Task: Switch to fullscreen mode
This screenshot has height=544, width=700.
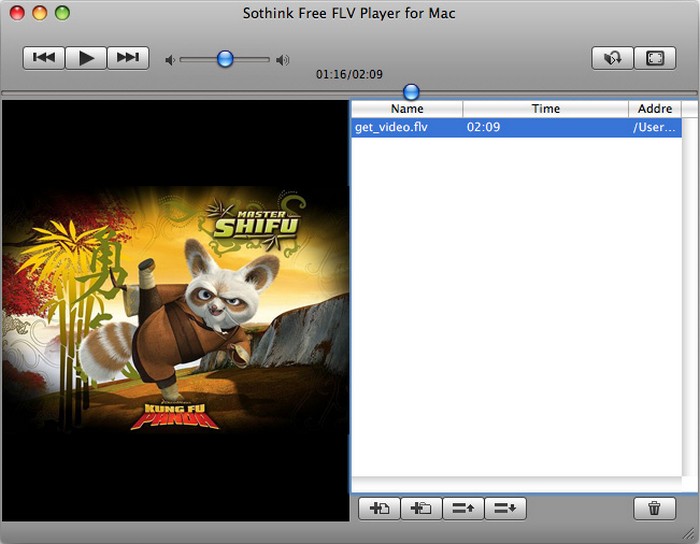Action: coord(655,58)
